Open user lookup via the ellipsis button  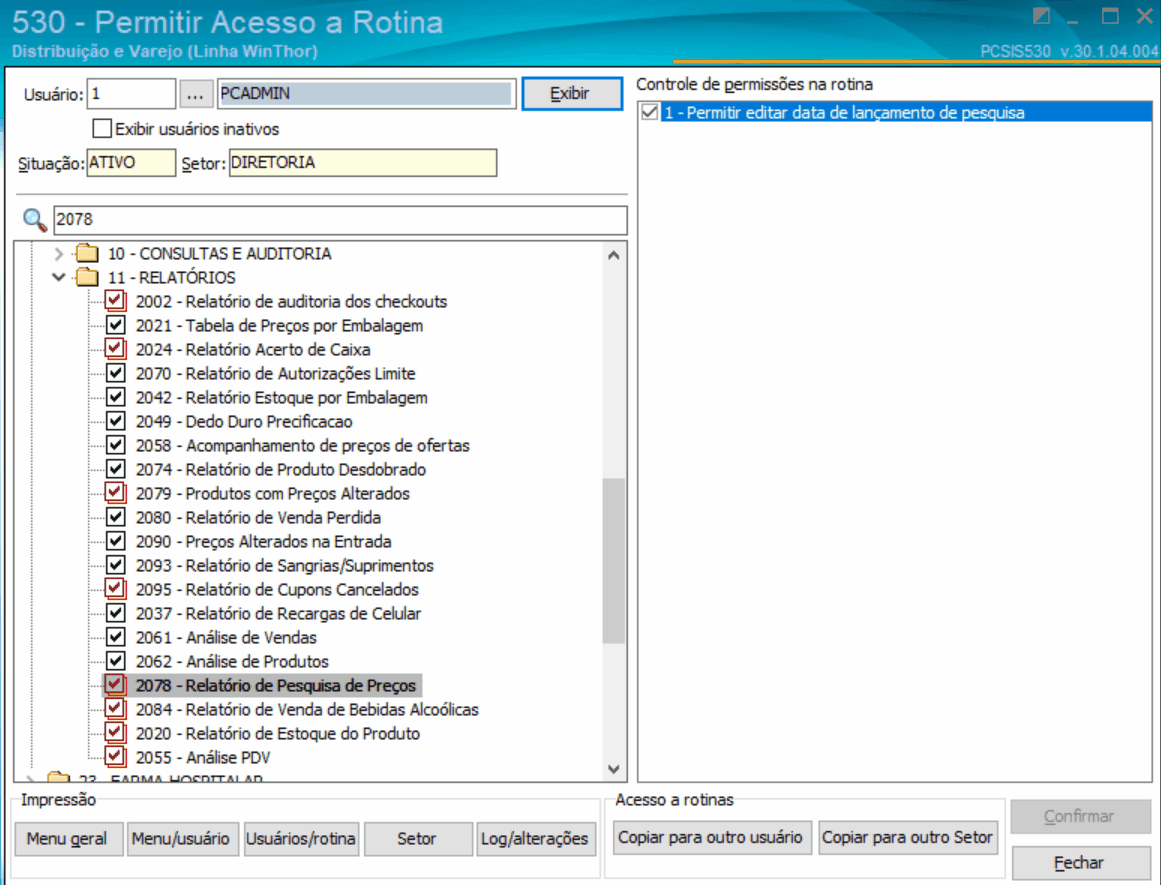coord(195,94)
